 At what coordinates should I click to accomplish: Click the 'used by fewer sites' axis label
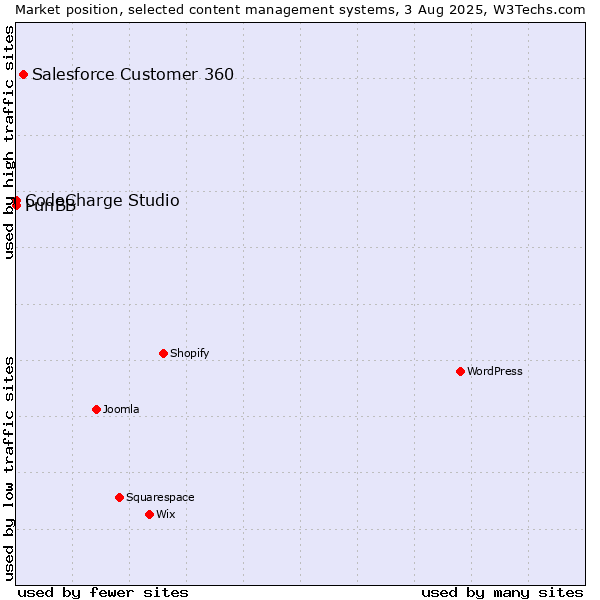103,592
